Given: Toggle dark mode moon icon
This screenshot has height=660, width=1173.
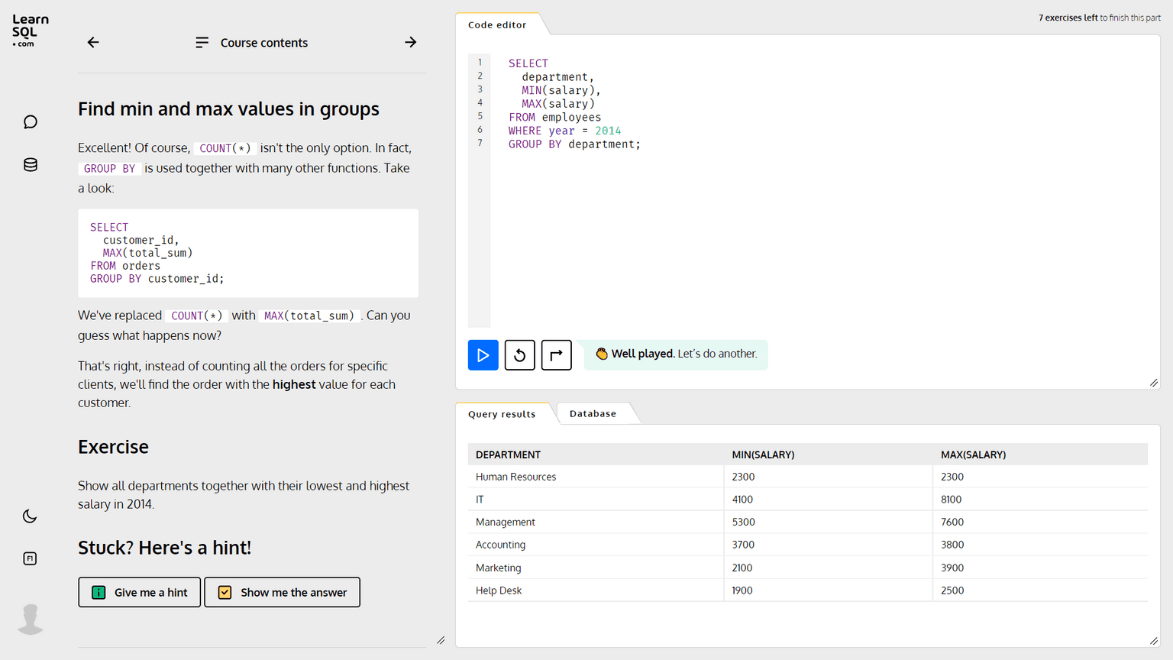Looking at the screenshot, I should coord(30,516).
